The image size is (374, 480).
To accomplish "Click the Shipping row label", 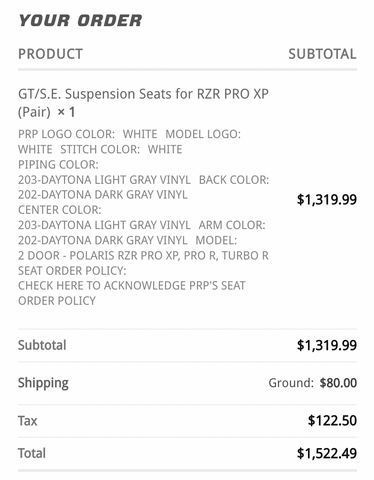I will (x=43, y=383).
